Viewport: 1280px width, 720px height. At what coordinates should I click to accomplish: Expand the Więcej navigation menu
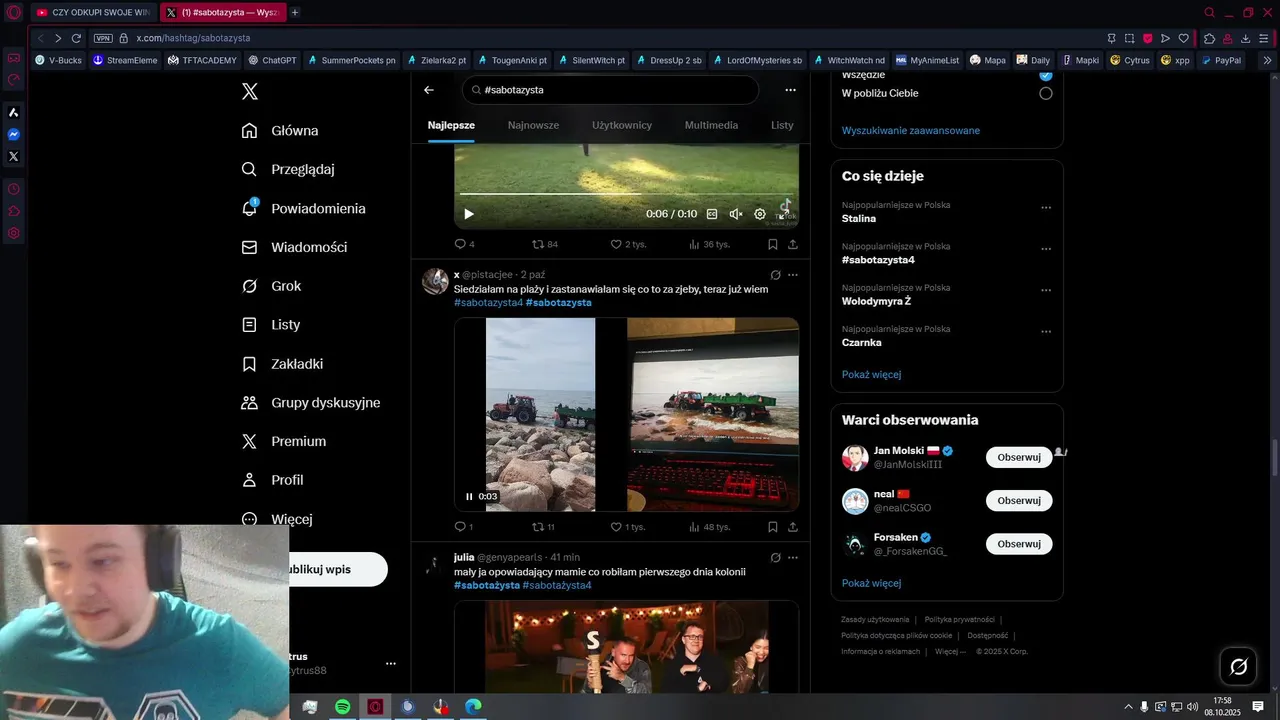coord(278,519)
